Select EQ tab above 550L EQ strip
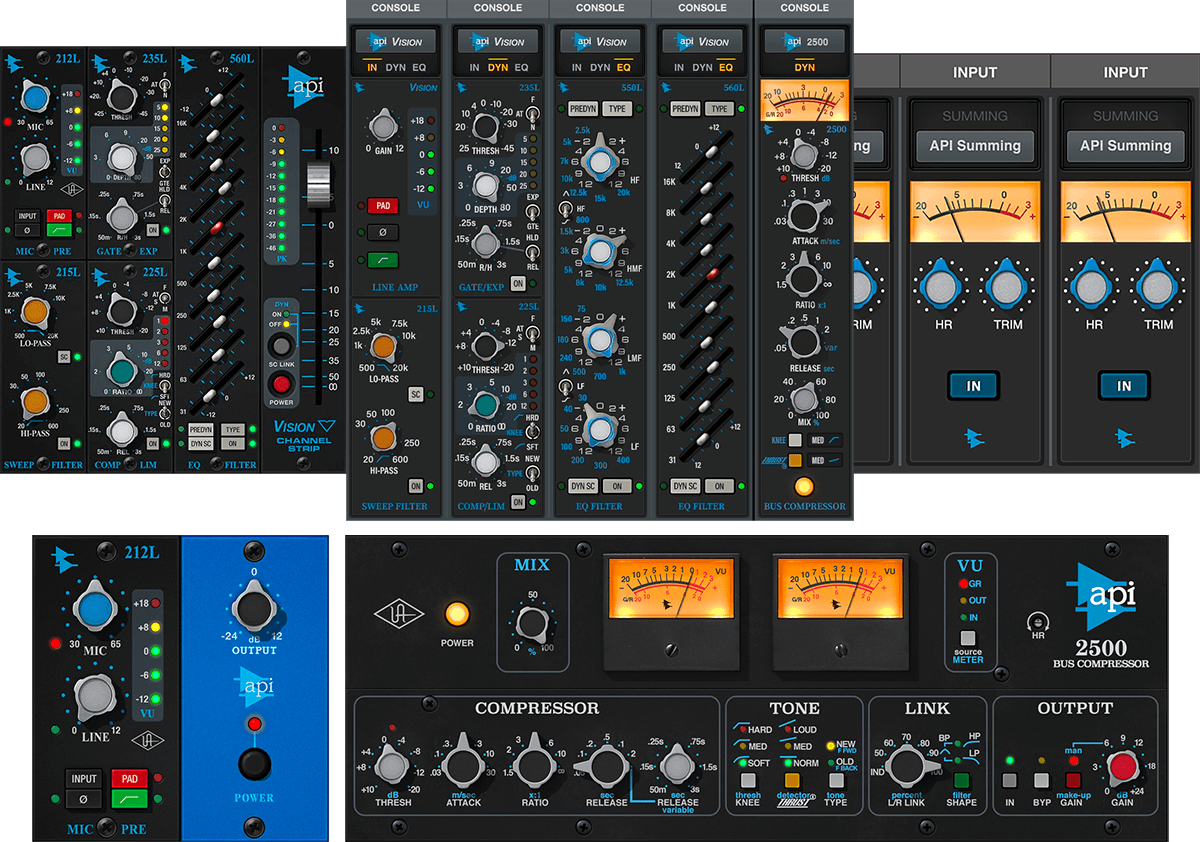The image size is (1200, 842). (624, 68)
